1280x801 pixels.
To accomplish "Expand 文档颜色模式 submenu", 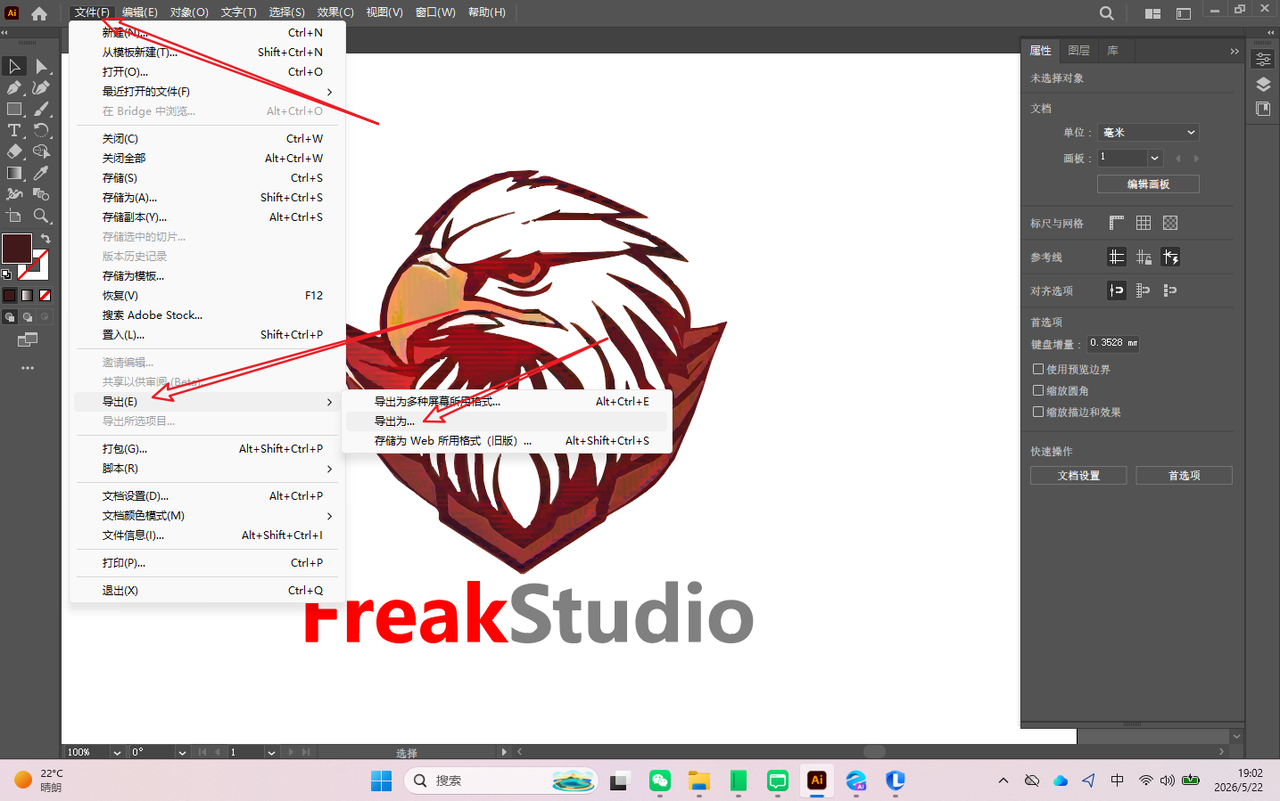I will coord(208,516).
